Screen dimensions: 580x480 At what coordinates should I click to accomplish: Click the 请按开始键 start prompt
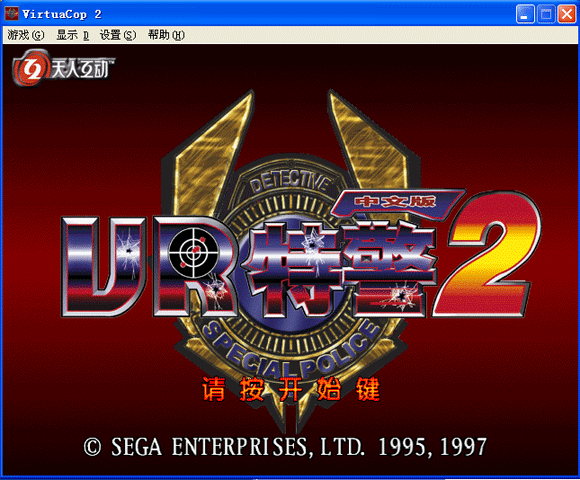tap(291, 389)
